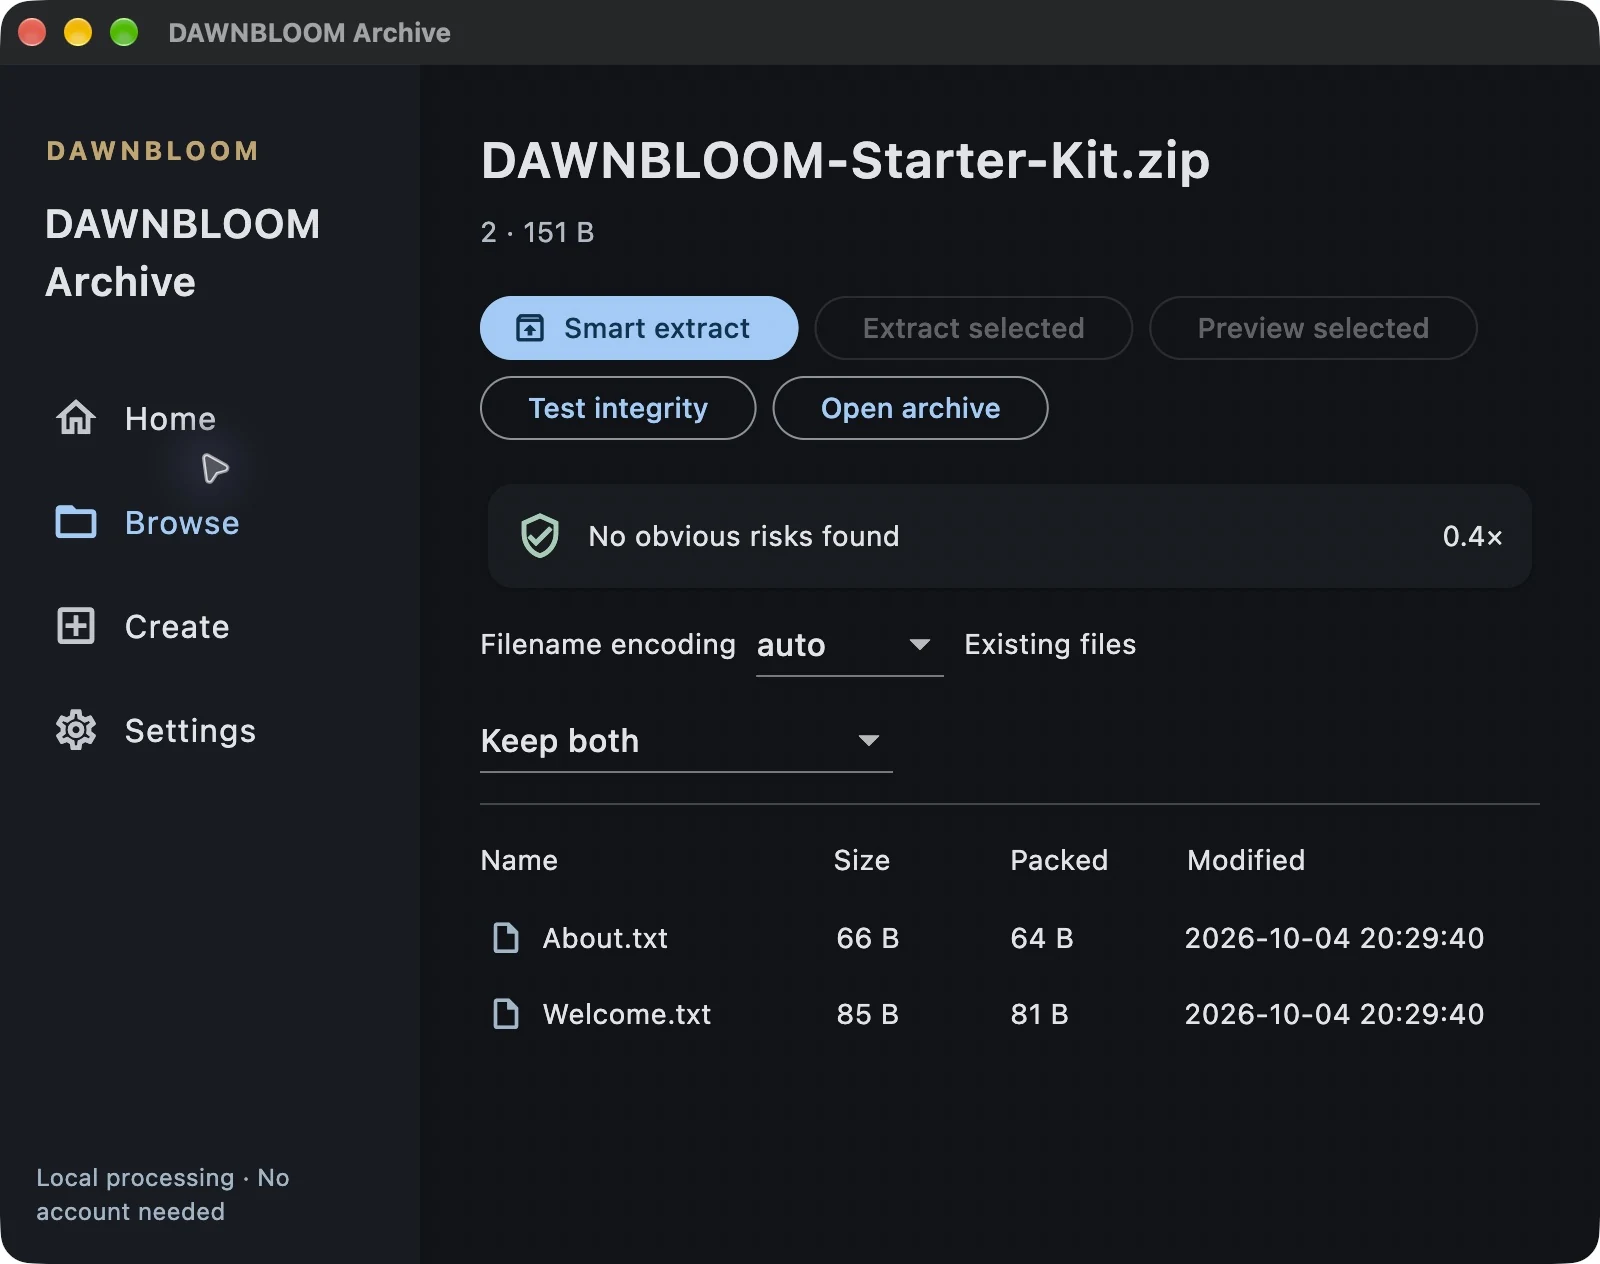The width and height of the screenshot is (1600, 1264).
Task: Click the 0.4× compression ratio value
Action: [1472, 536]
